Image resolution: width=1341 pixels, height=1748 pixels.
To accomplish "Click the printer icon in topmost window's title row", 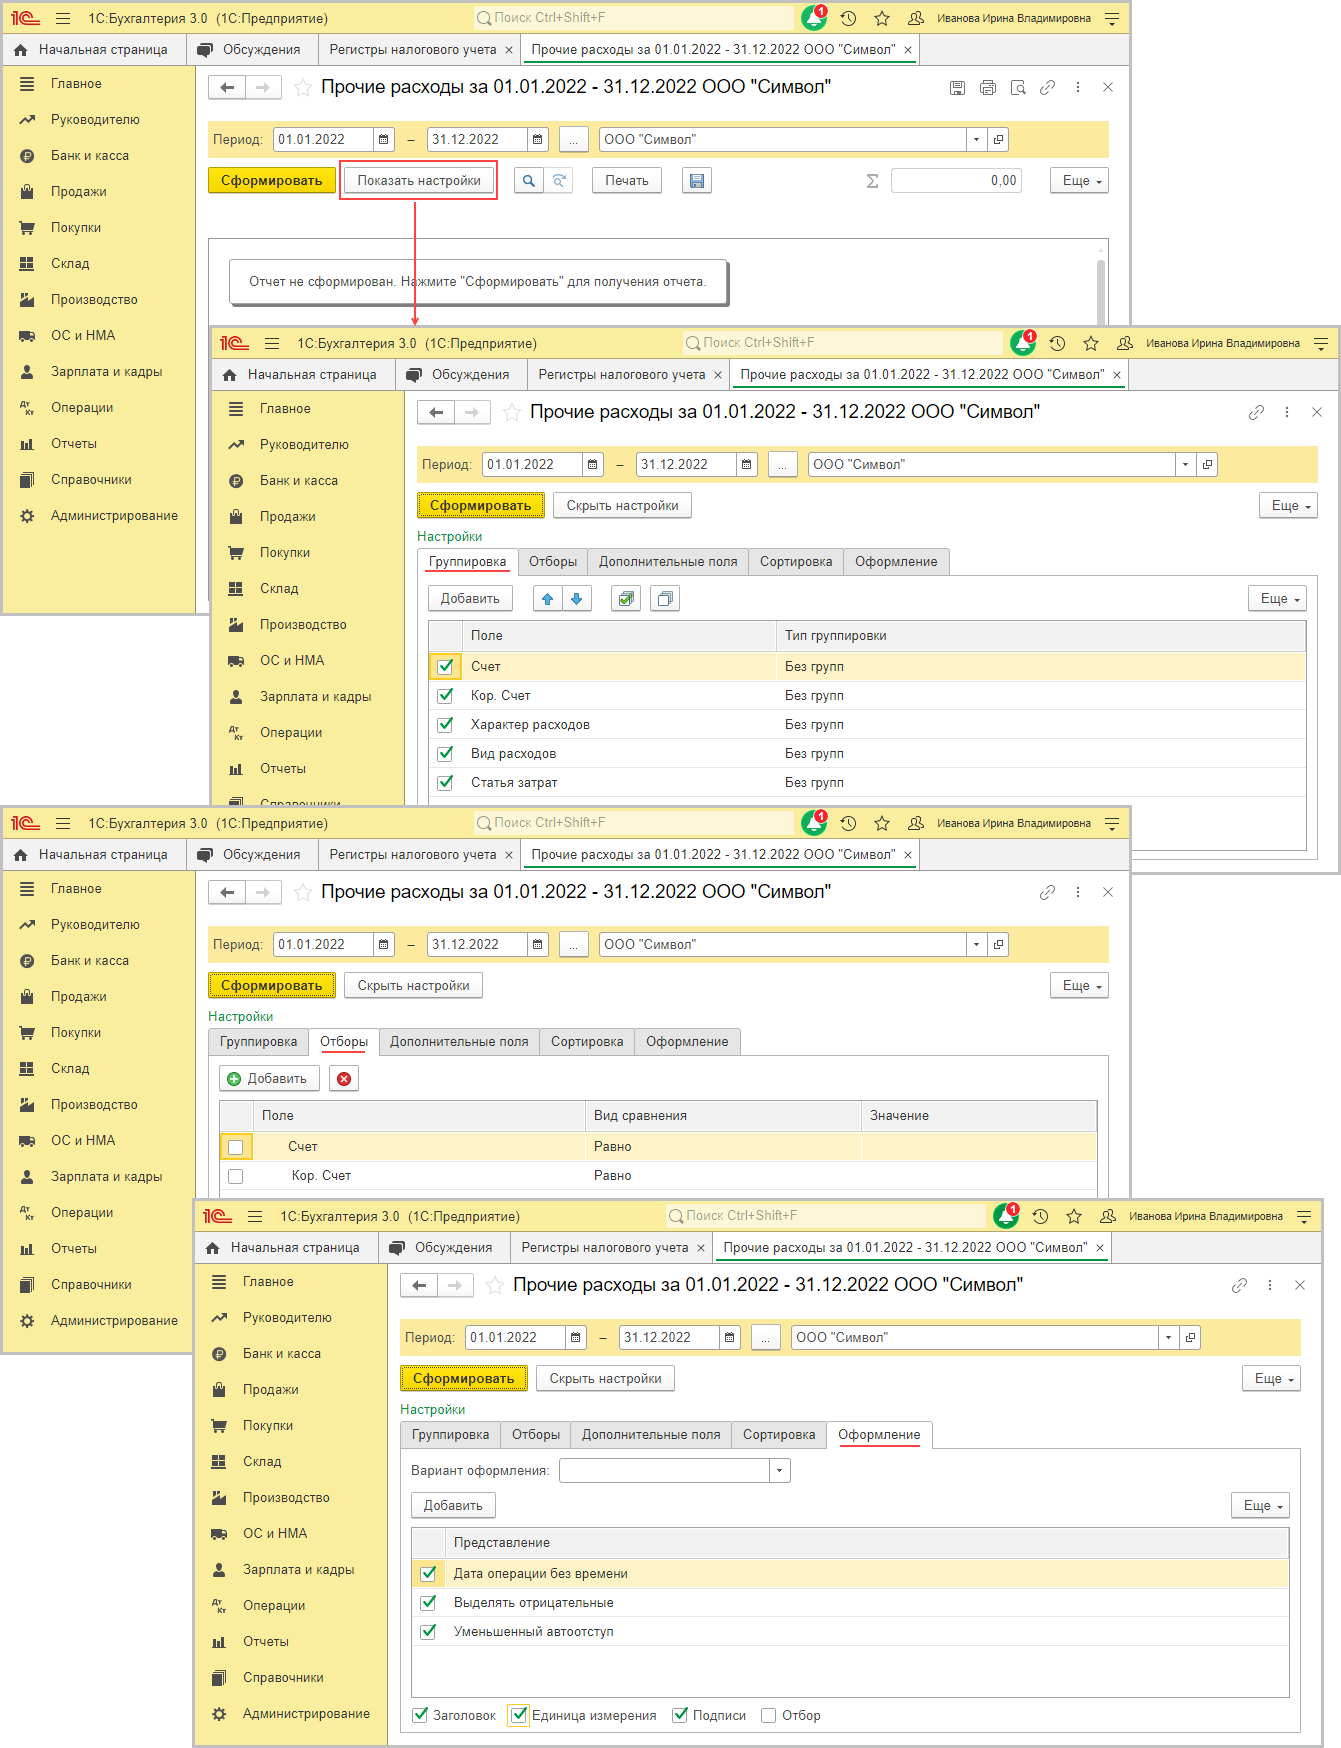I will click(988, 88).
